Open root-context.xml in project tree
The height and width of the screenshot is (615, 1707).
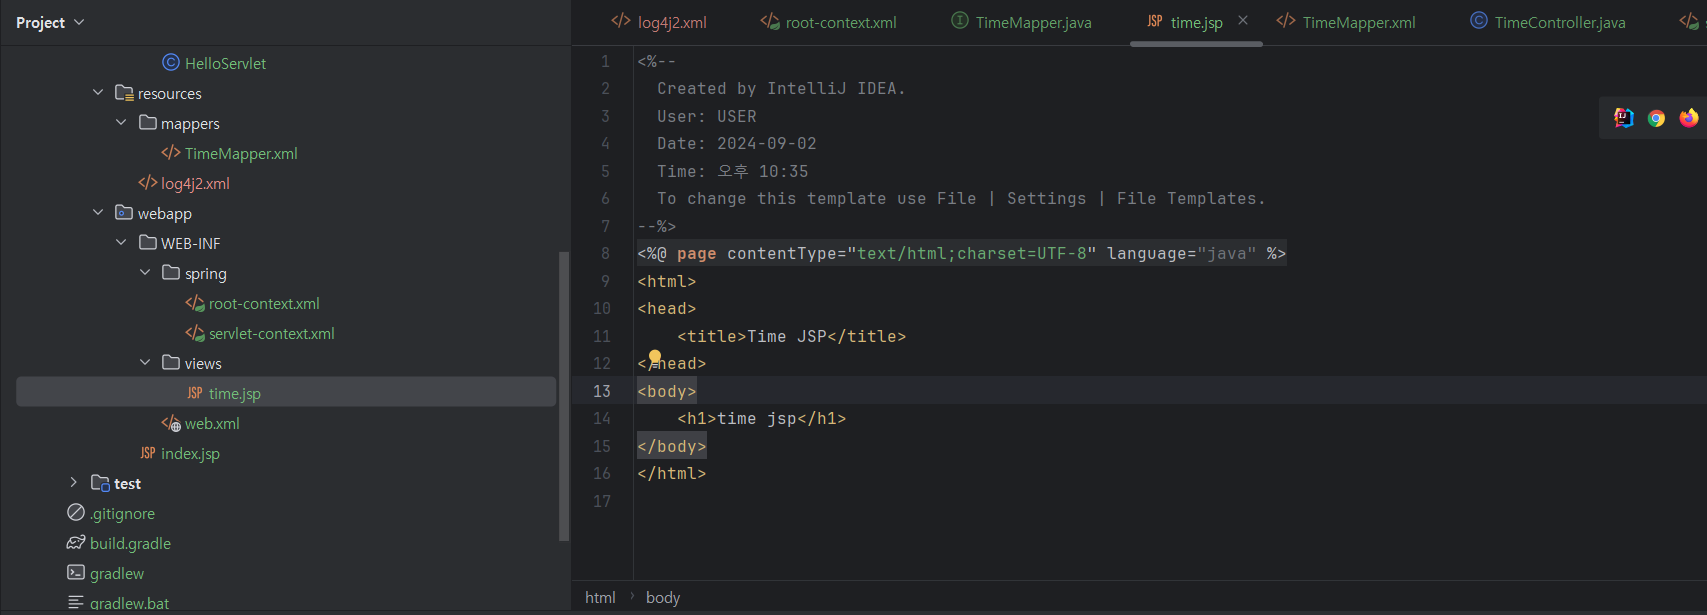[264, 303]
